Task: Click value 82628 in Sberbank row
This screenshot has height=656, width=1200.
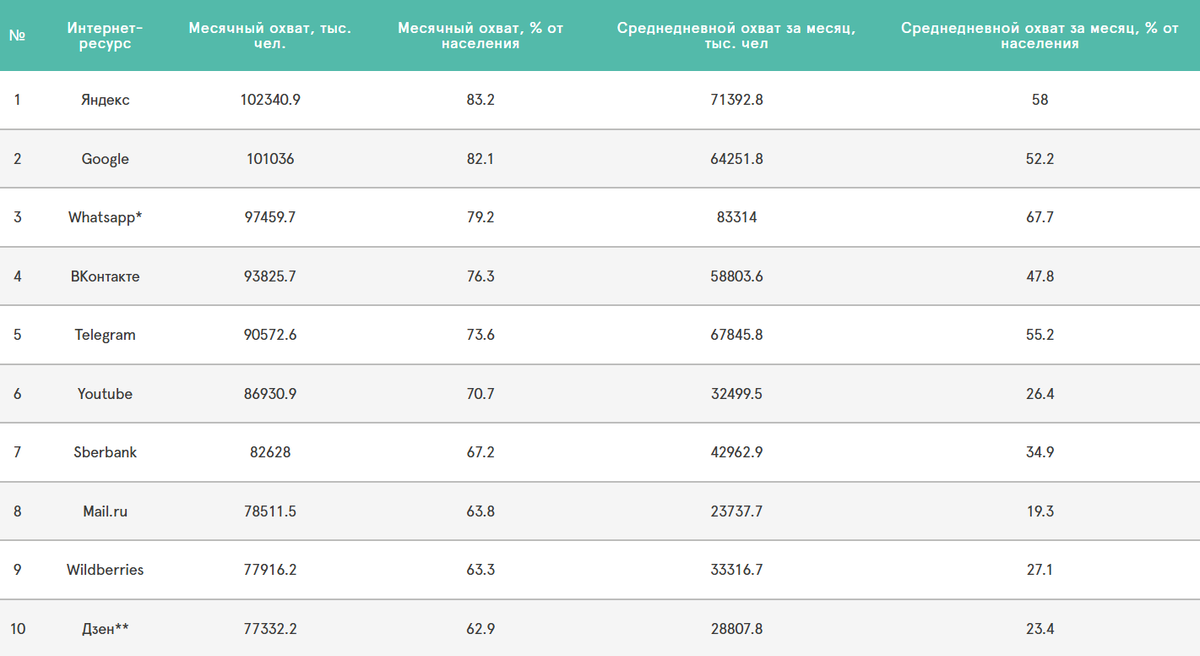Action: [x=270, y=452]
